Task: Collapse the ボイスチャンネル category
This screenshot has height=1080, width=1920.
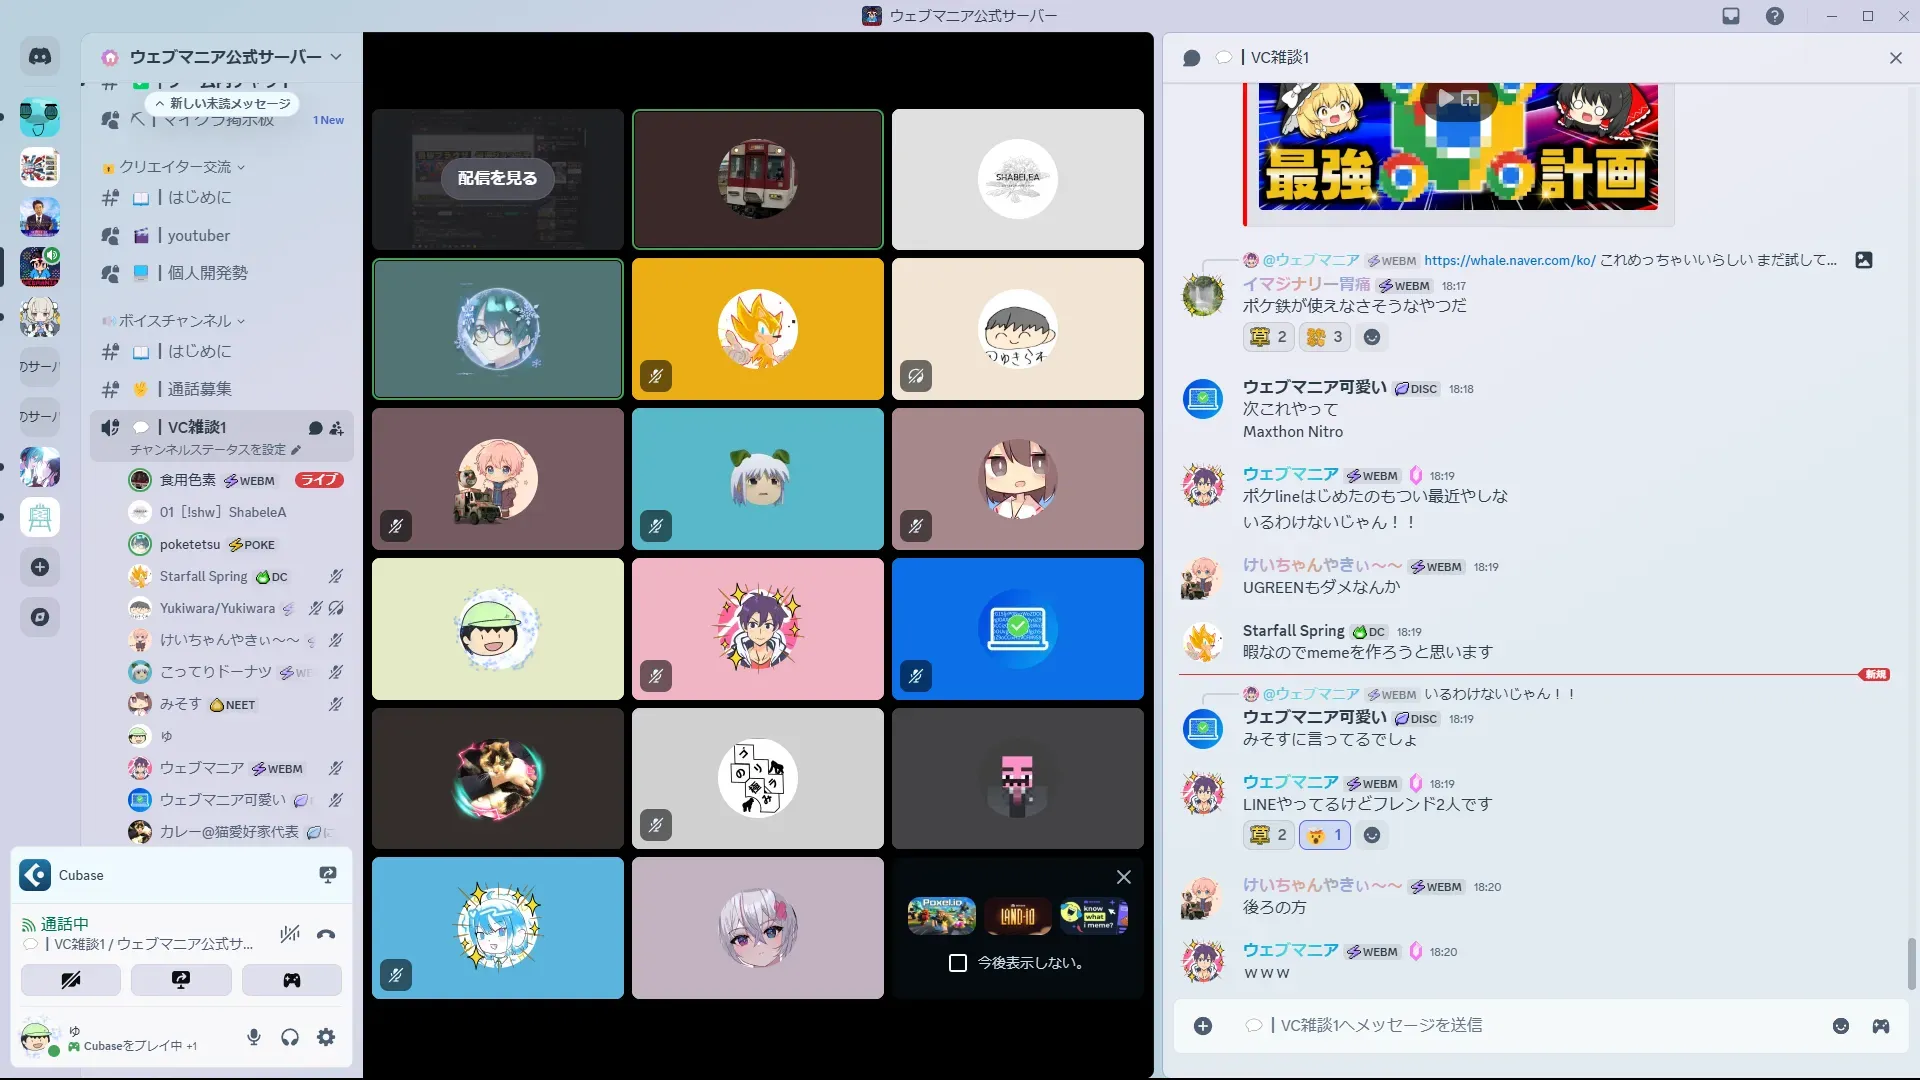Action: 176,321
